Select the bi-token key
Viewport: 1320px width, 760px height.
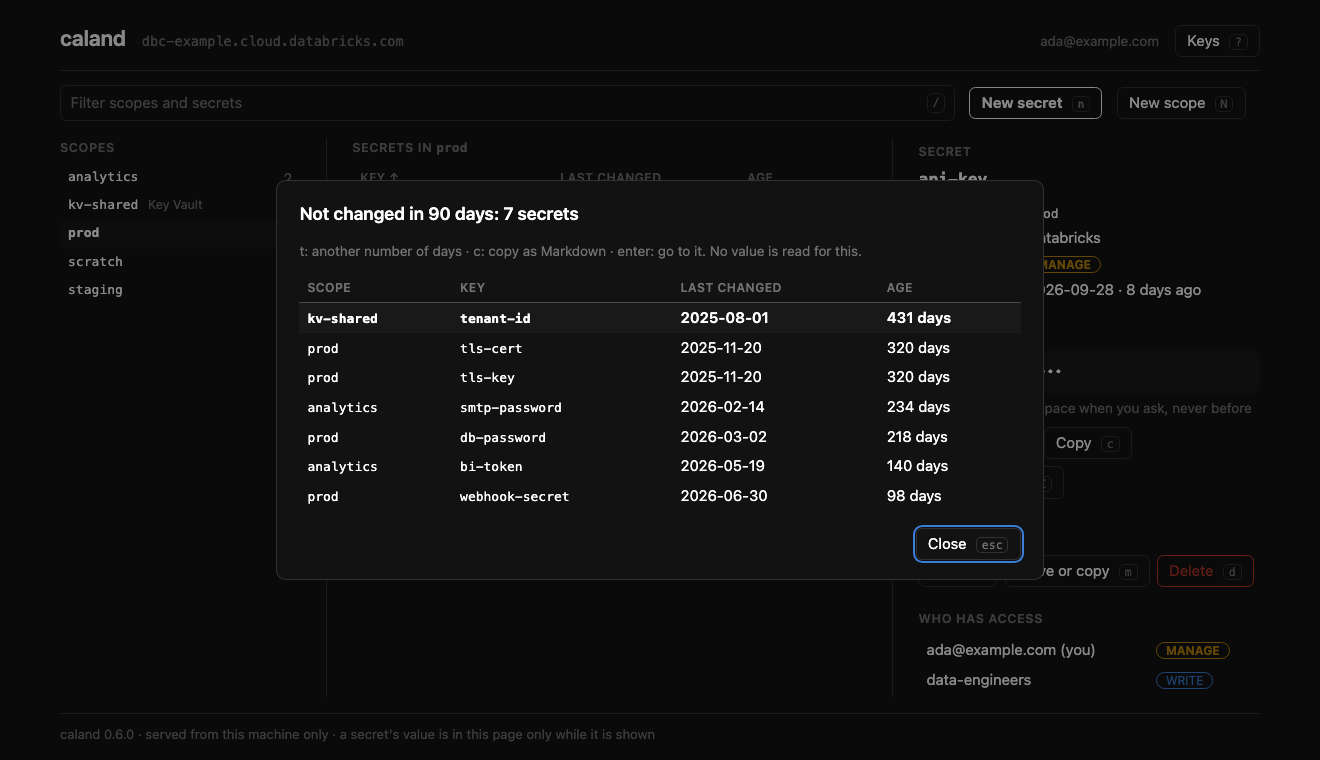coord(491,466)
